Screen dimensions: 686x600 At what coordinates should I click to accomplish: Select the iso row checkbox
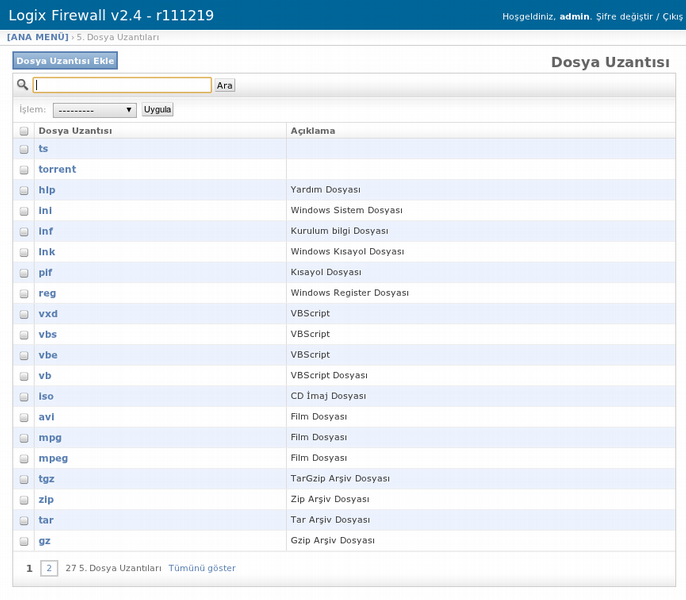click(24, 397)
